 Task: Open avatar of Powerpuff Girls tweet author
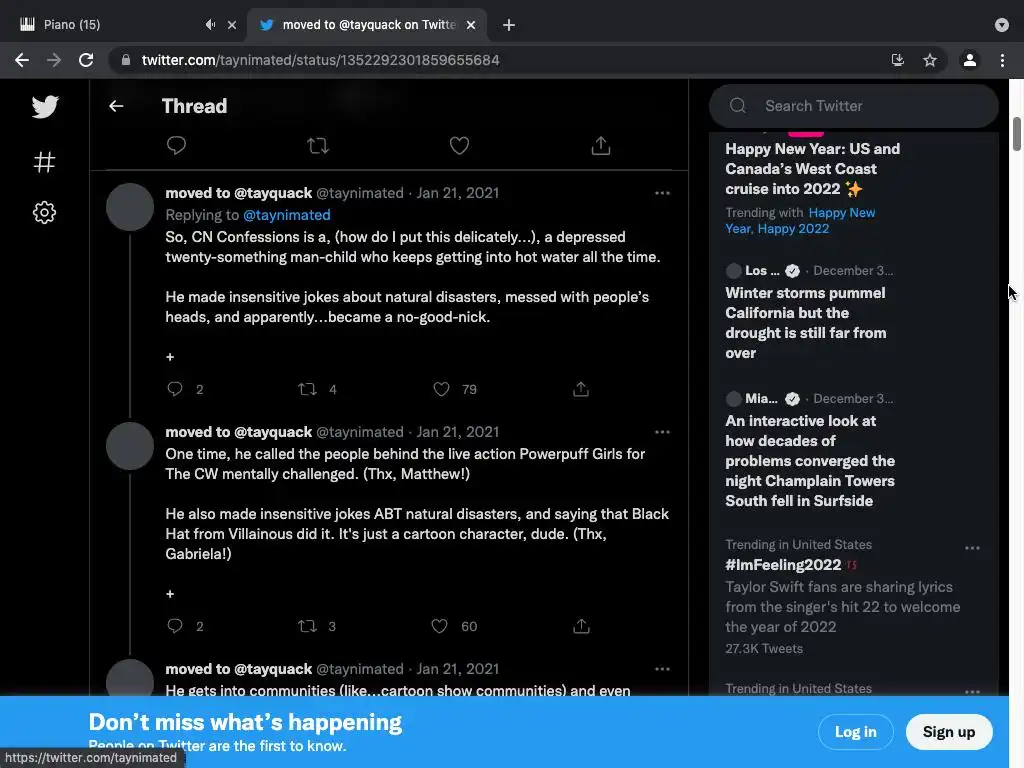point(130,446)
